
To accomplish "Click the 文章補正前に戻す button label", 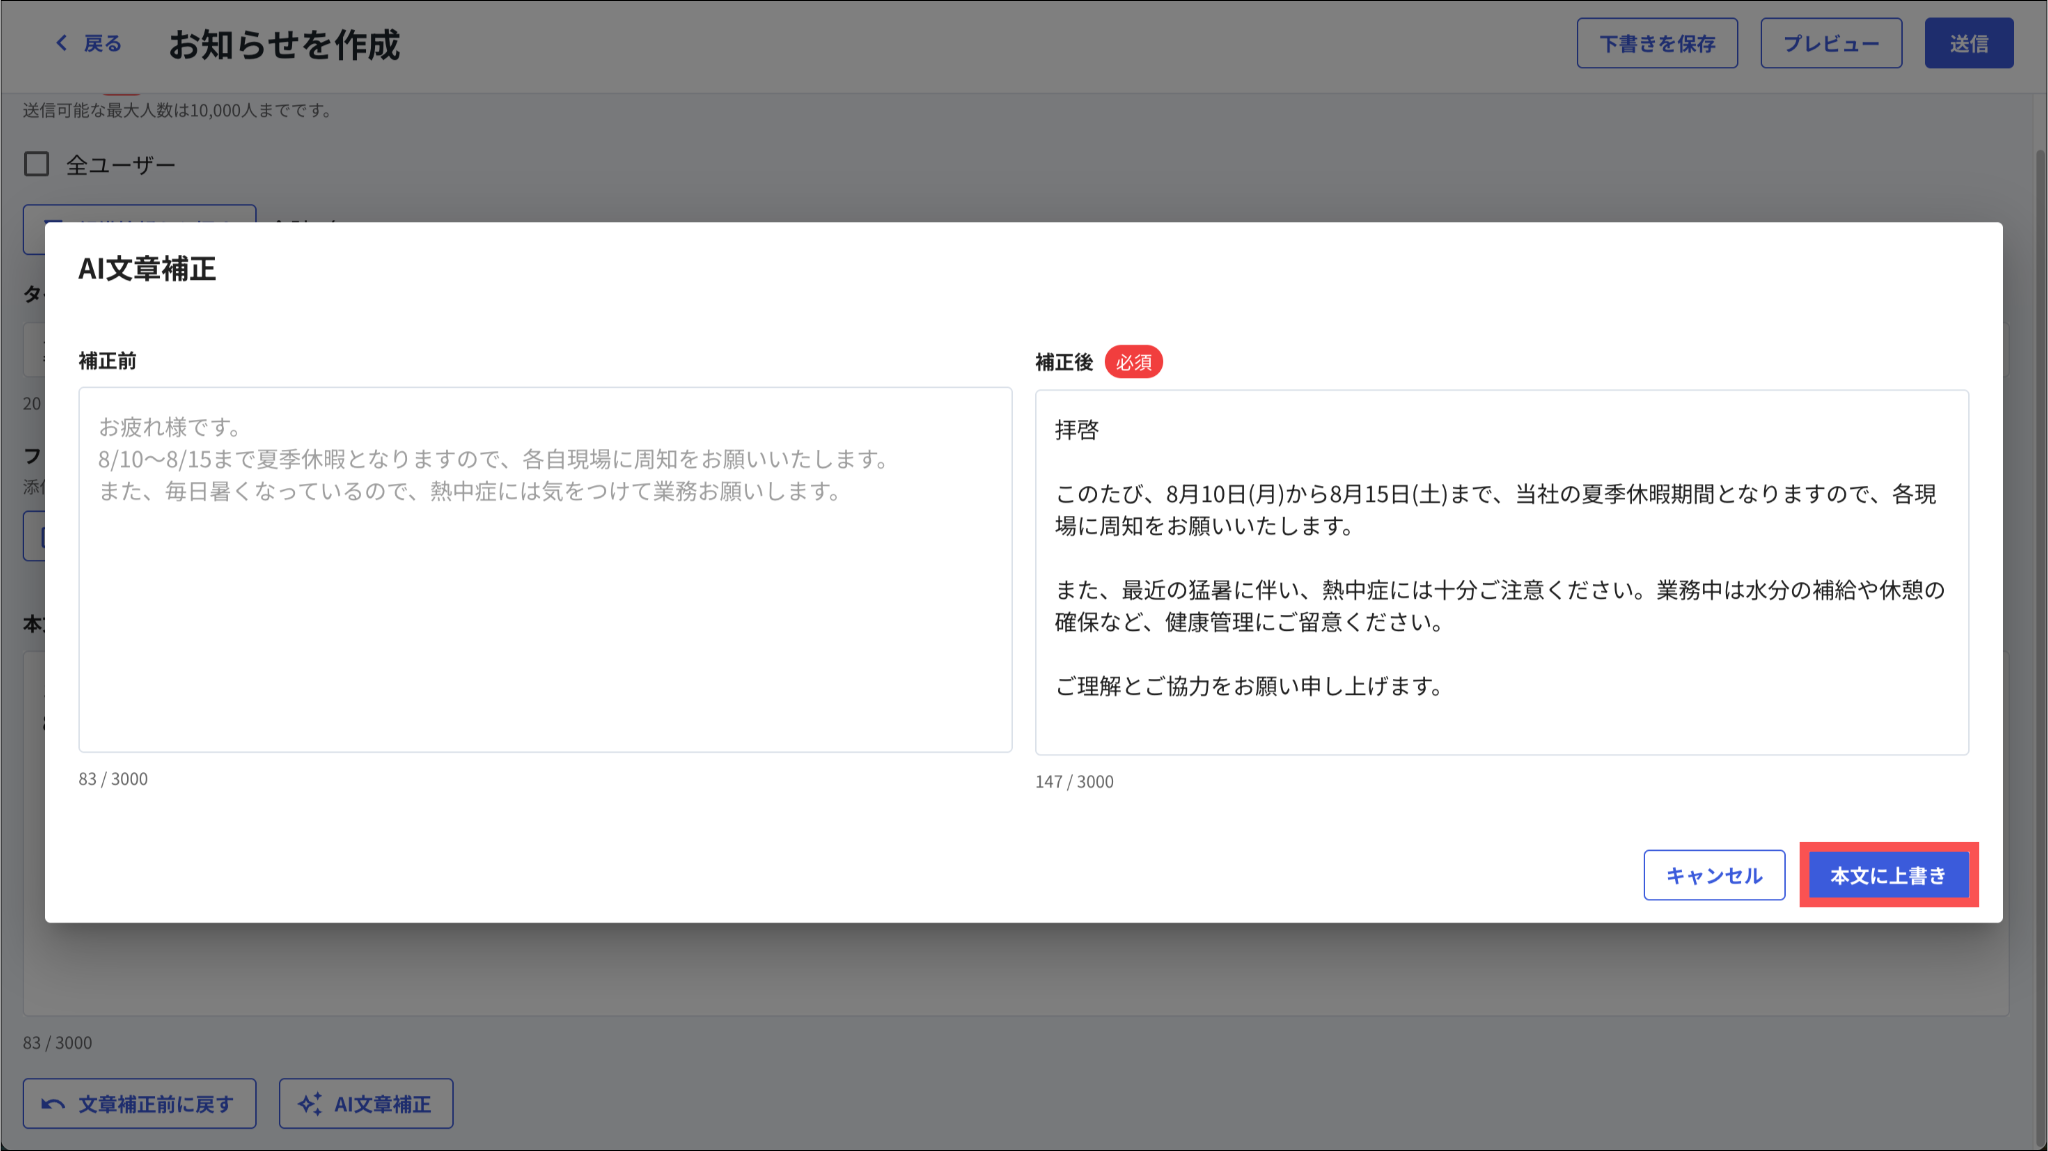I will coord(156,1104).
